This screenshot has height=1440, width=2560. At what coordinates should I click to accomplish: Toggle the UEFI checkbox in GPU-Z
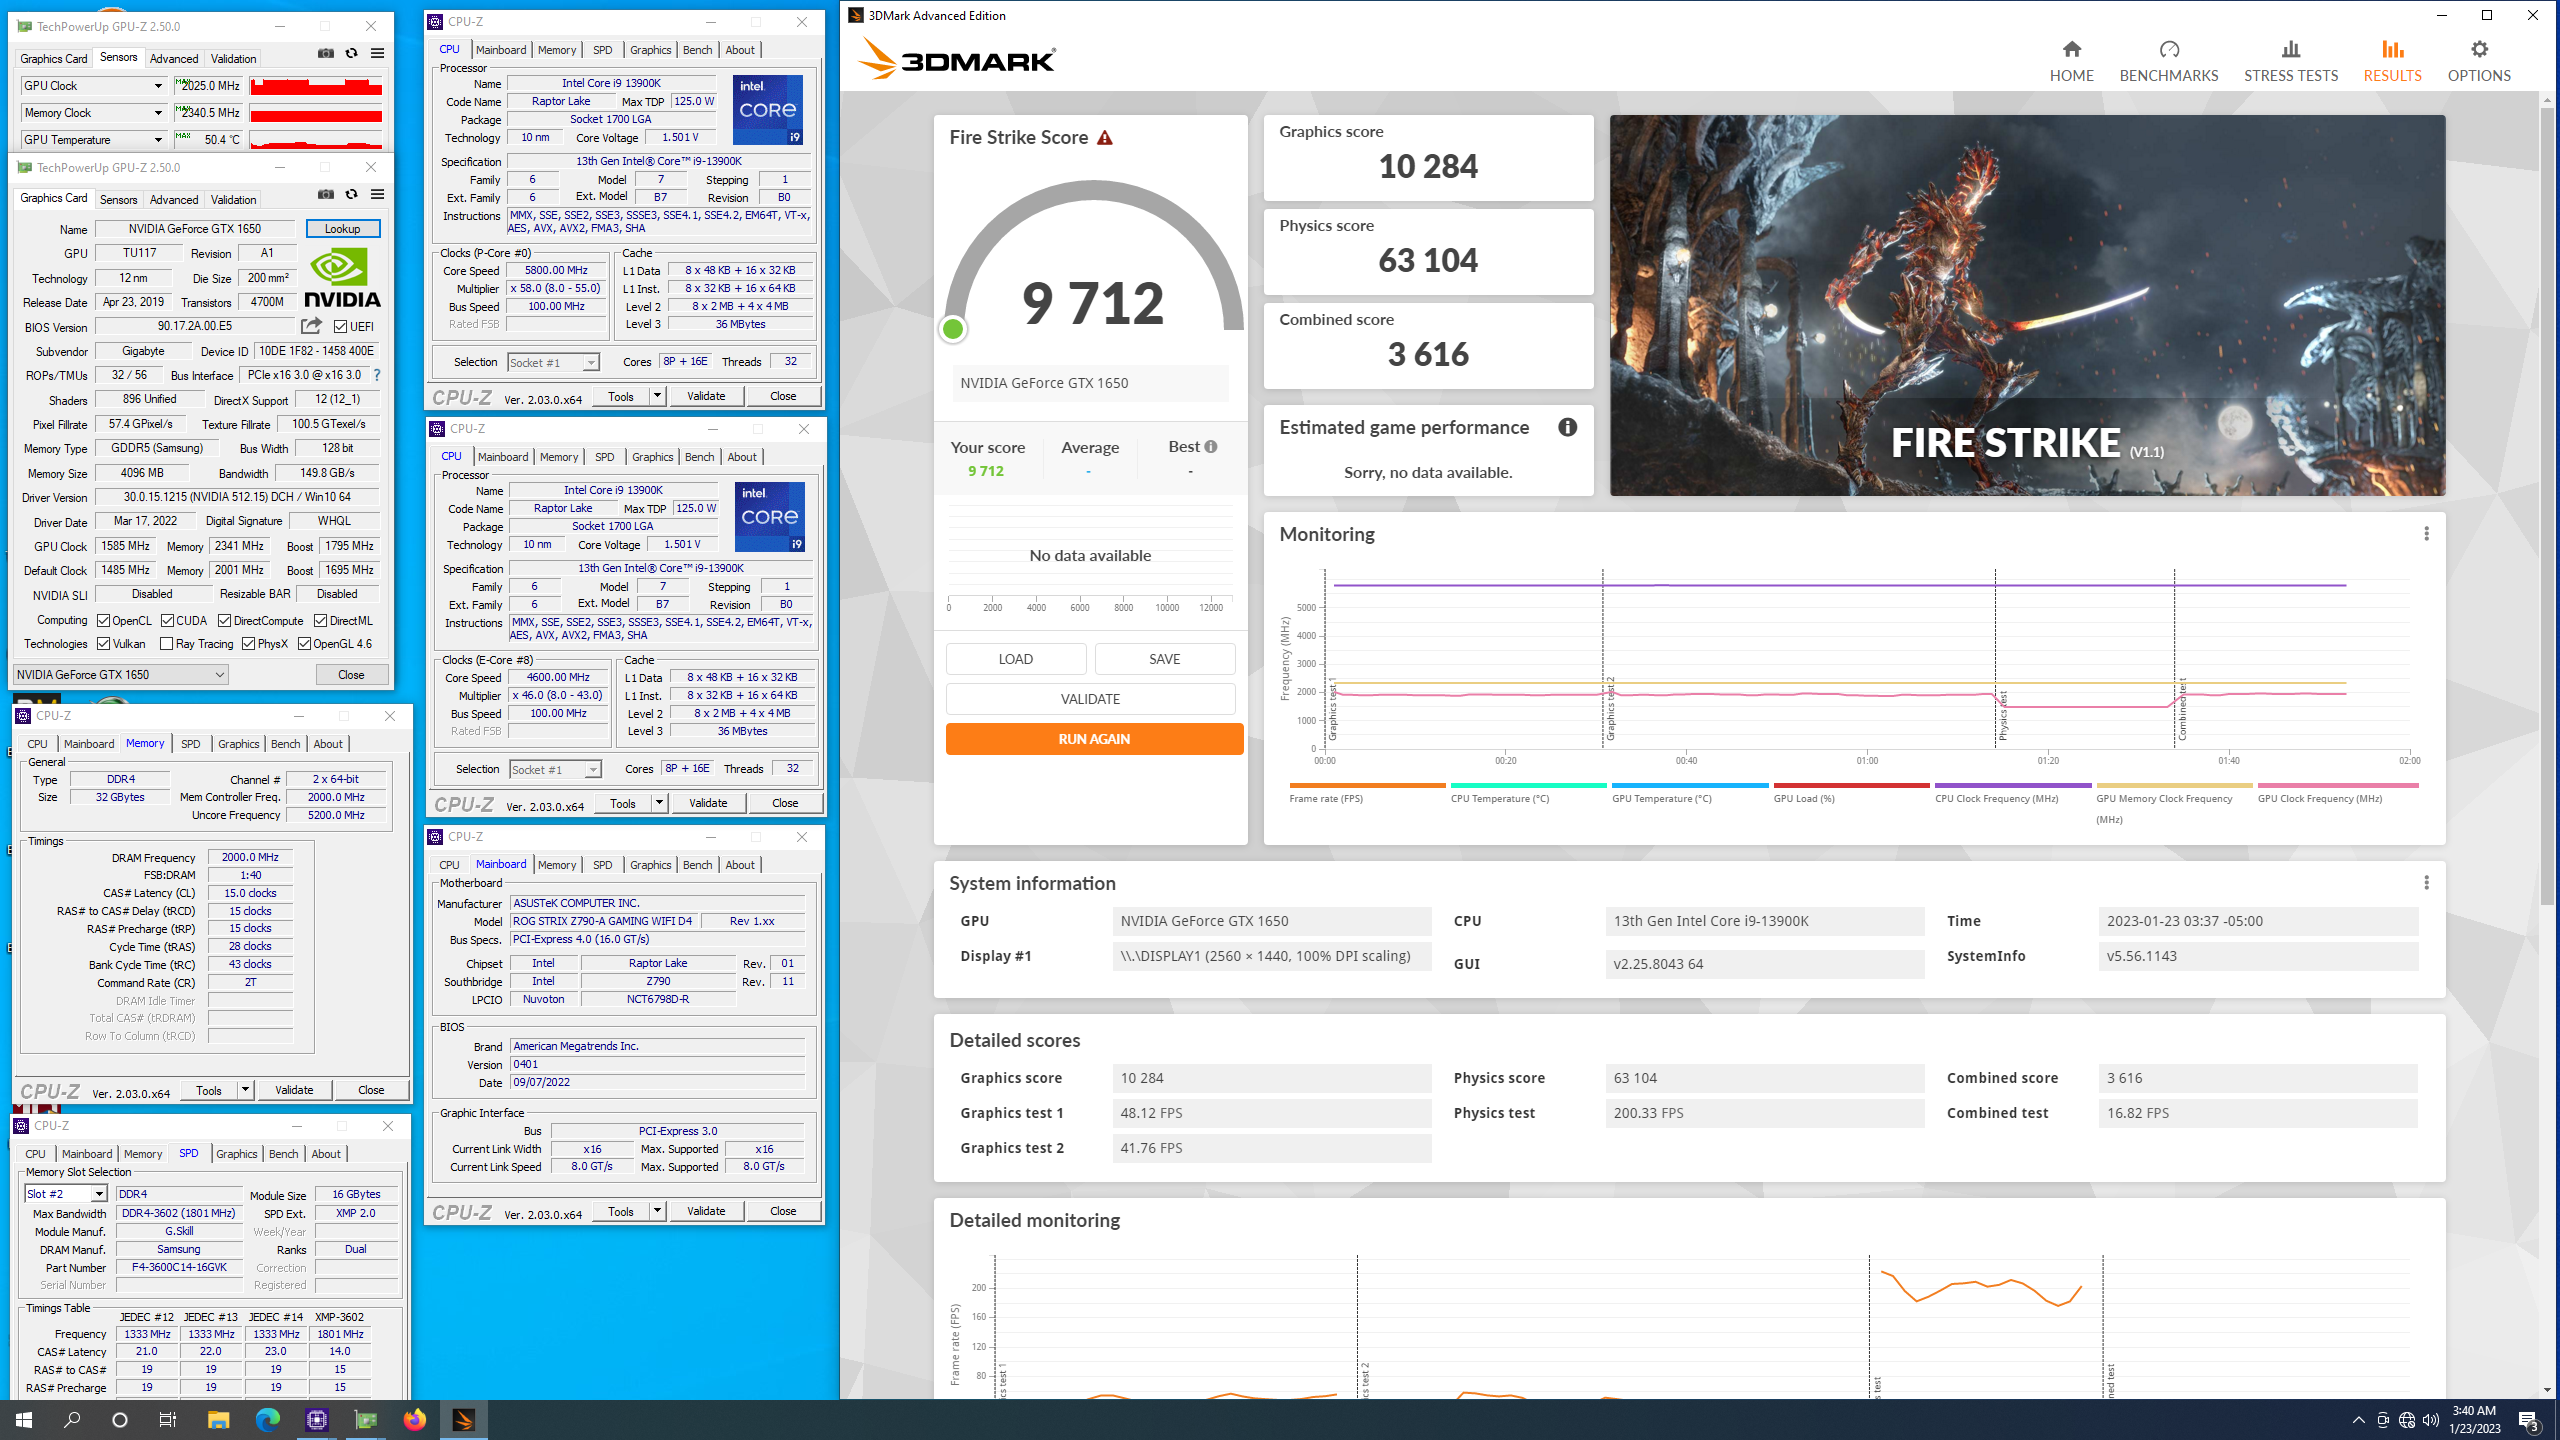click(340, 327)
